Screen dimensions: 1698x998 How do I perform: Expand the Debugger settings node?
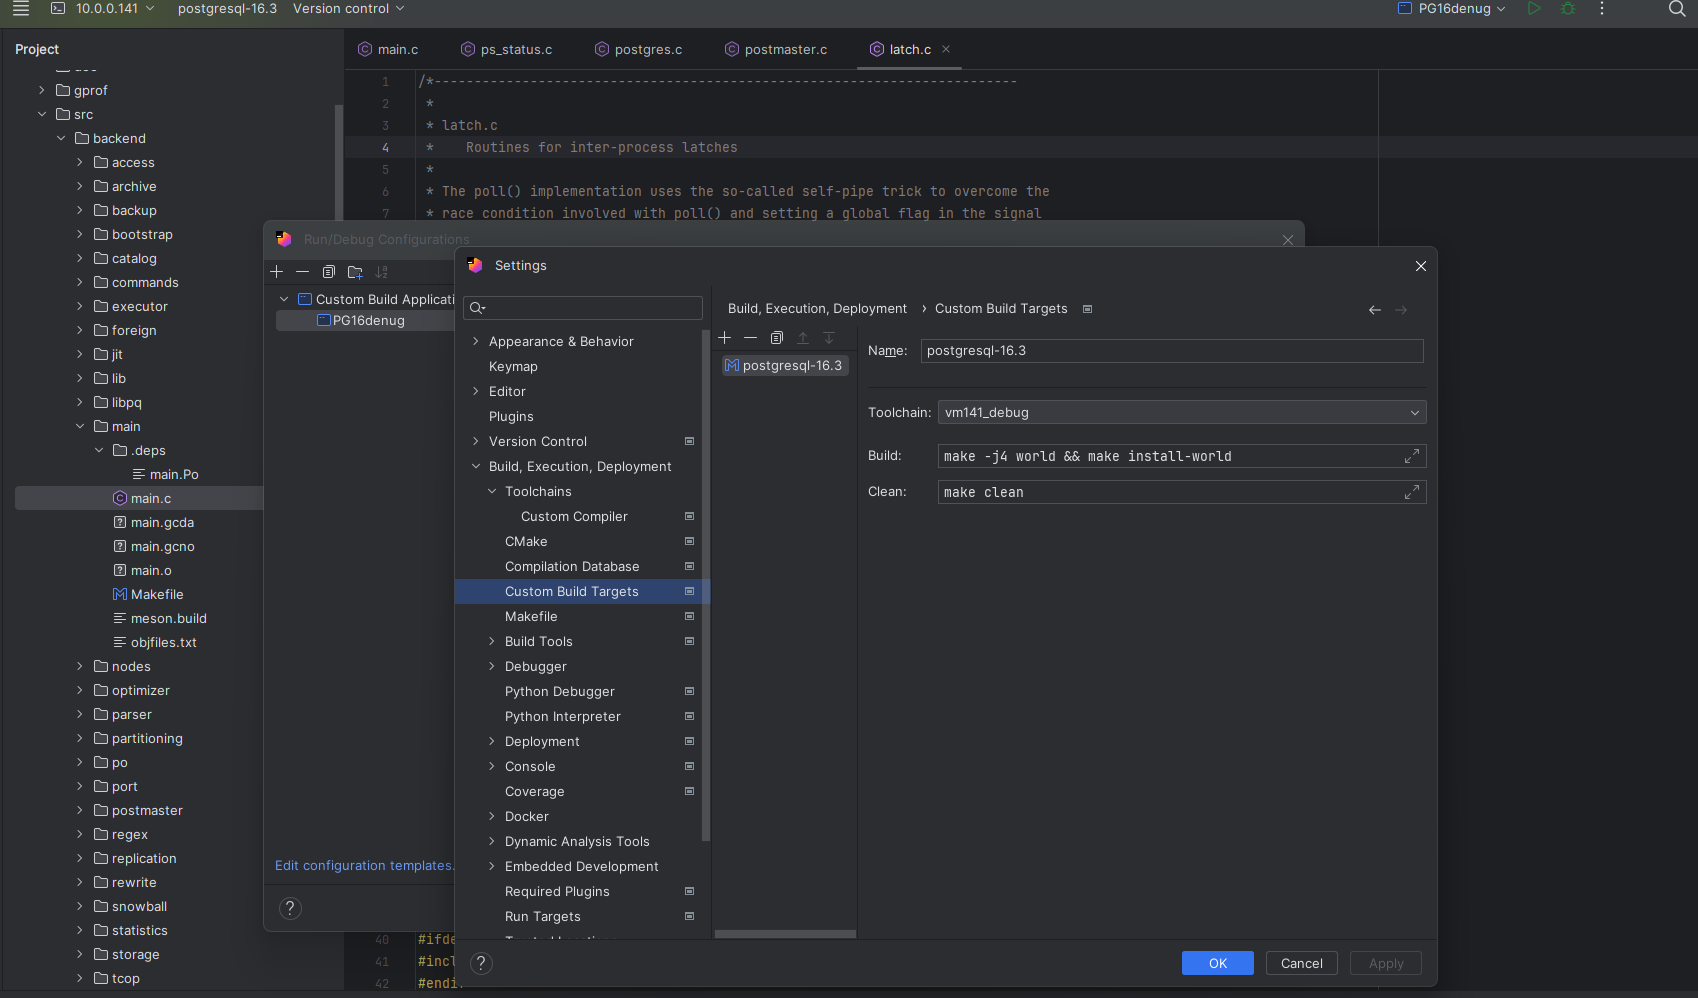click(492, 667)
